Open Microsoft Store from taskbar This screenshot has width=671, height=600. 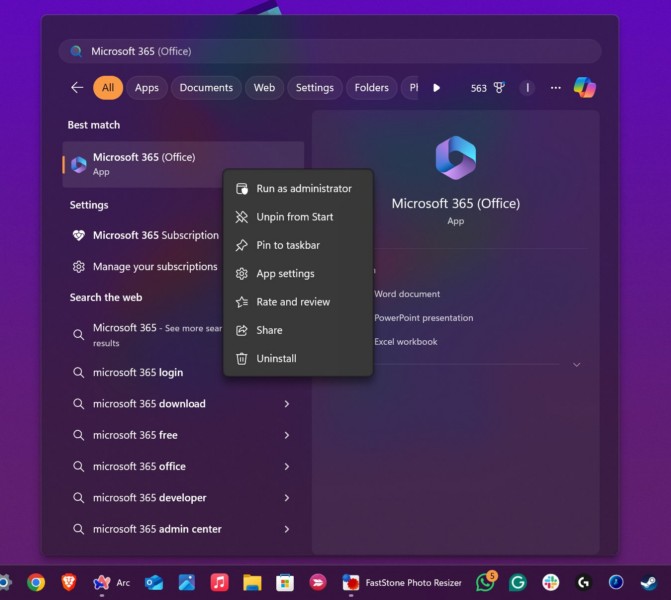coord(285,582)
